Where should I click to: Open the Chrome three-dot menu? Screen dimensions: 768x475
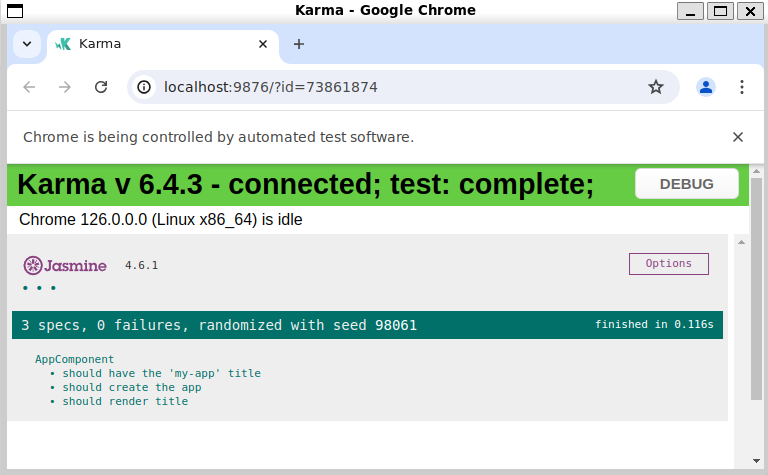pyautogui.click(x=742, y=87)
